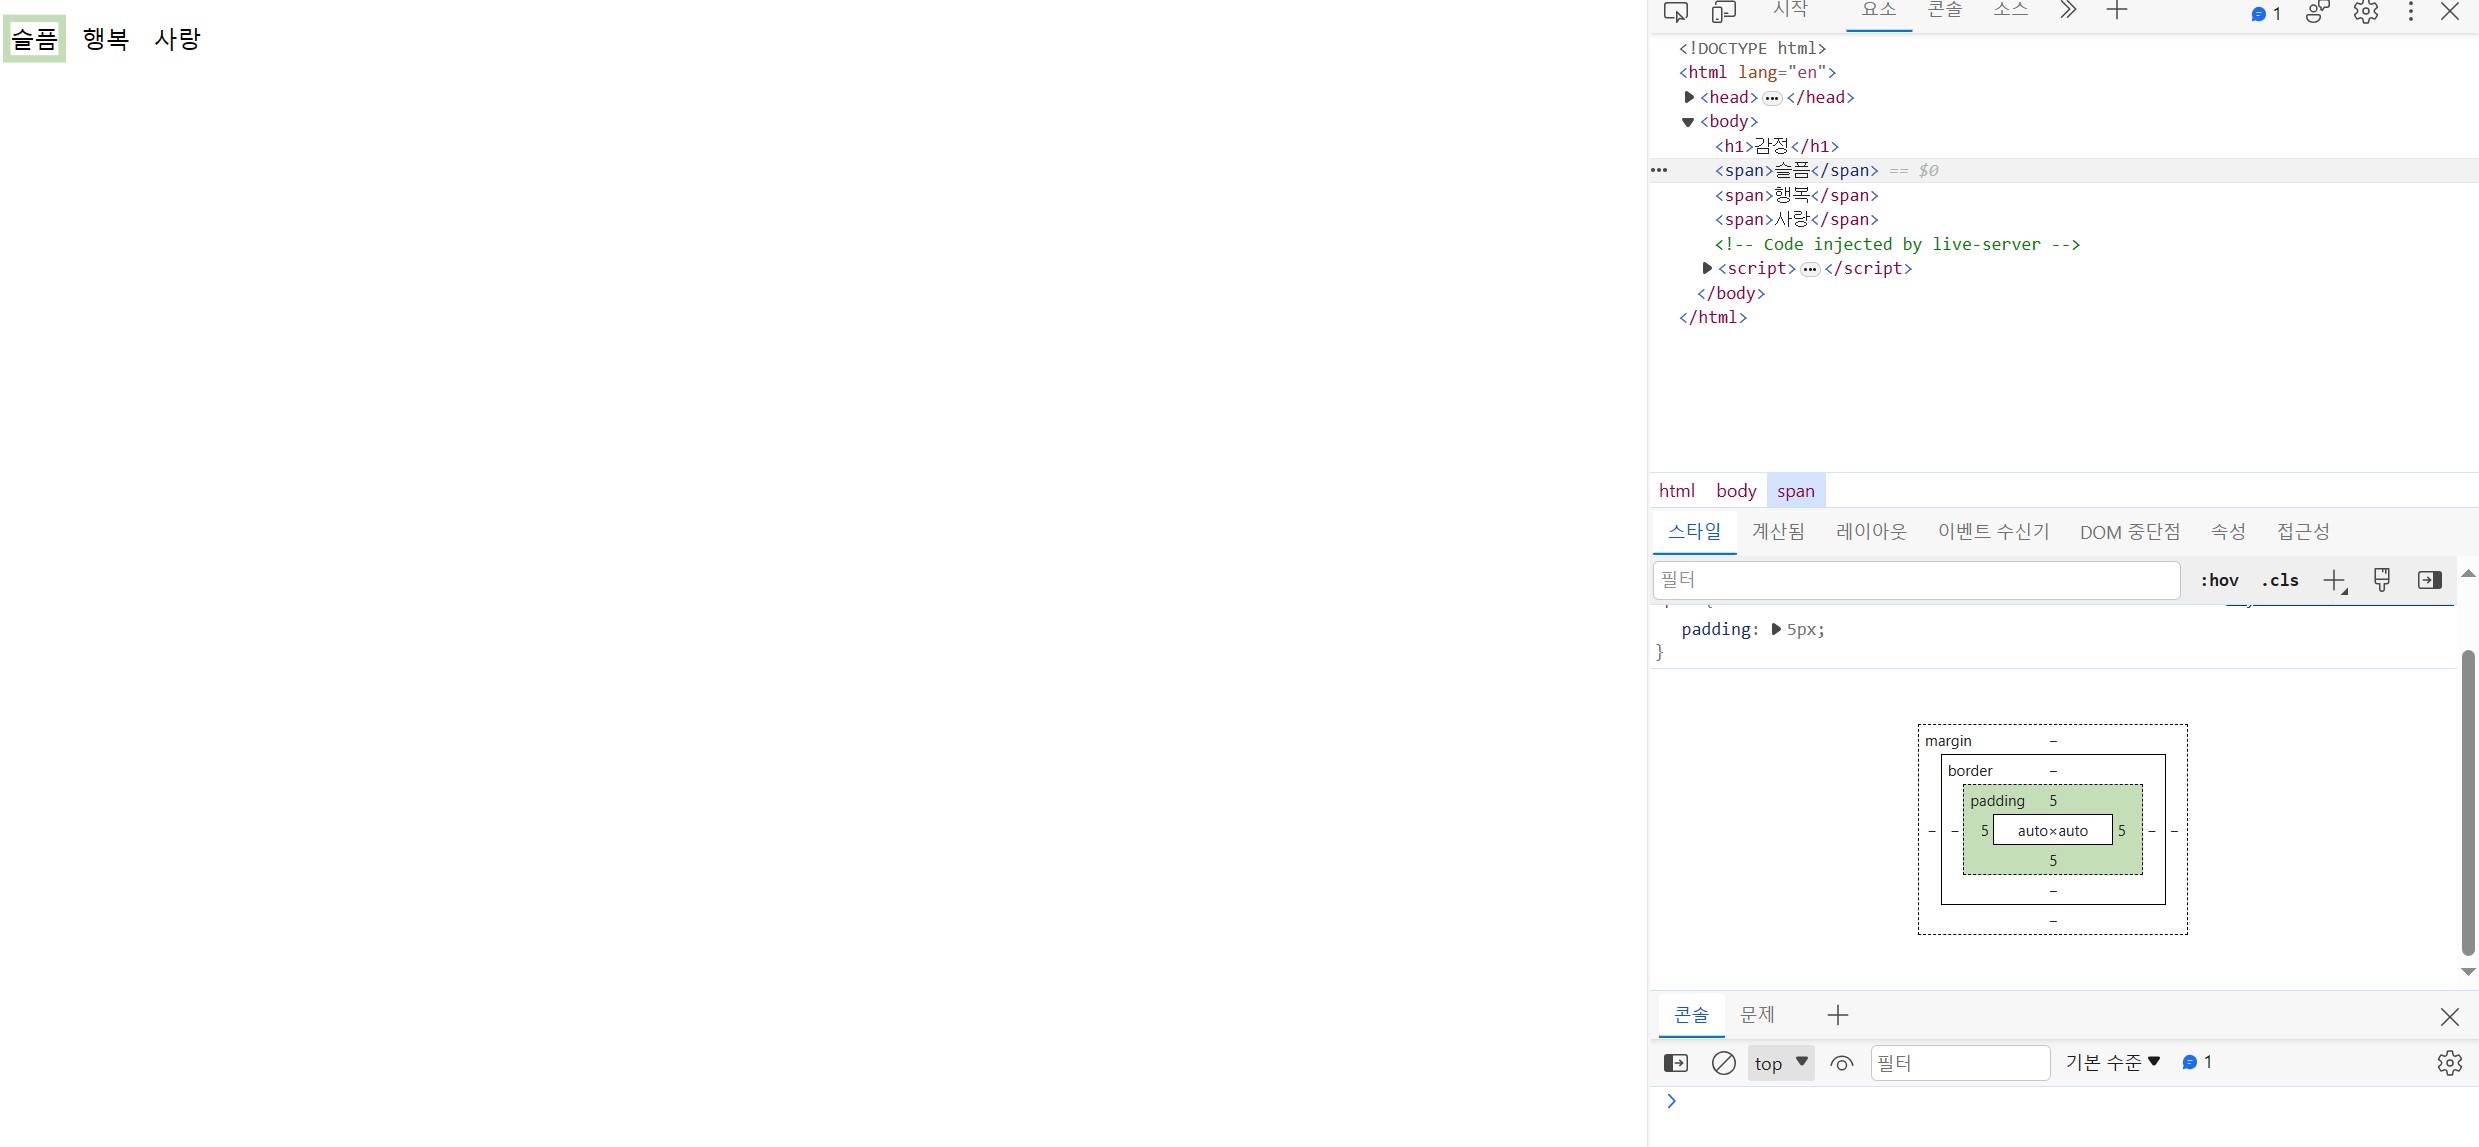
Task: Clear the console with the ban icon
Action: [x=1724, y=1063]
